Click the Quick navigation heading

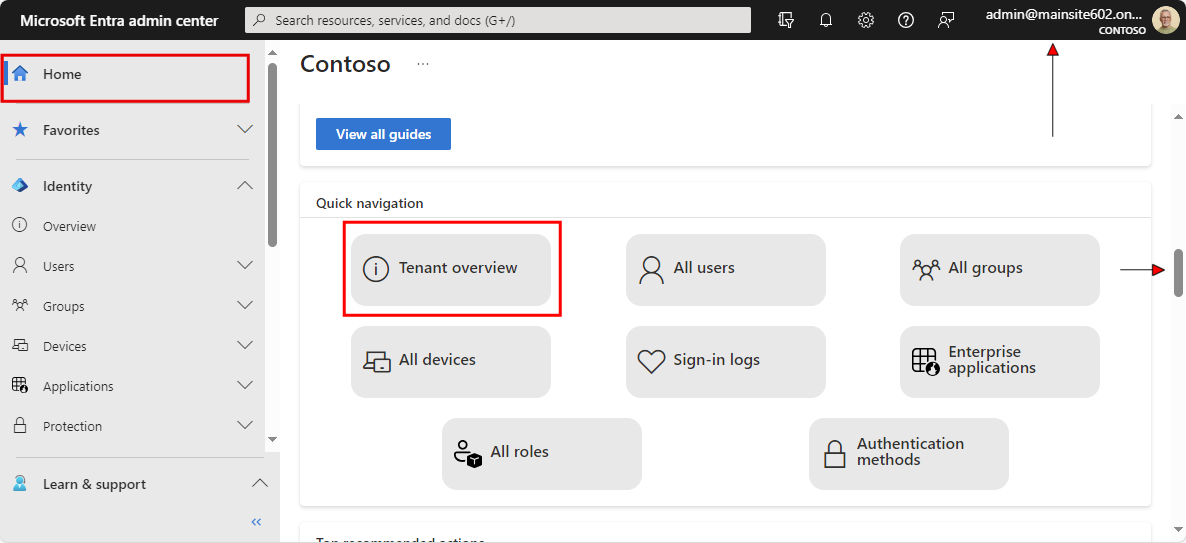370,203
